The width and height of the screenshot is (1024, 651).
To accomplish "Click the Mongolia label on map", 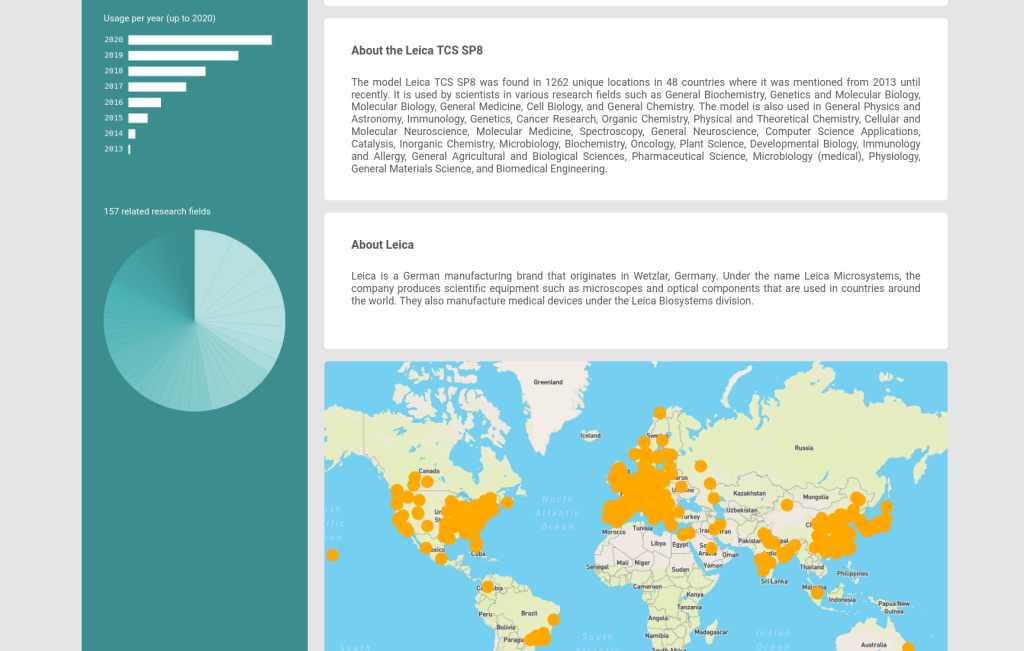I will click(x=816, y=497).
